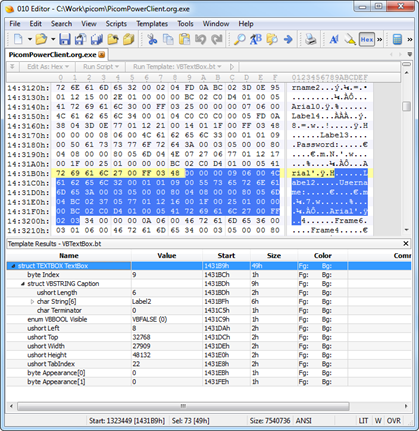Screen dimensions: 419x431
Task: Expand the overflow chevron after Calculator
Action: tap(410, 39)
